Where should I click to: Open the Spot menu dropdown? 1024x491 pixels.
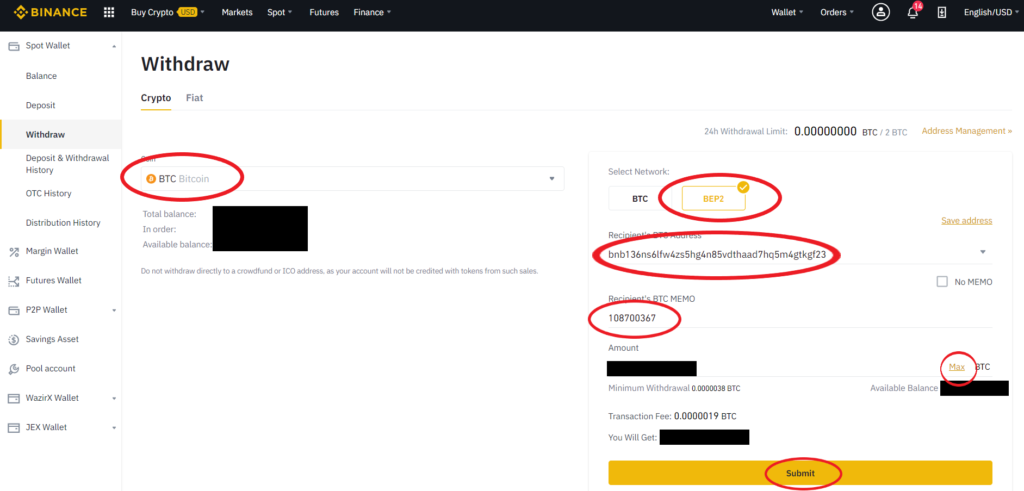tap(280, 12)
